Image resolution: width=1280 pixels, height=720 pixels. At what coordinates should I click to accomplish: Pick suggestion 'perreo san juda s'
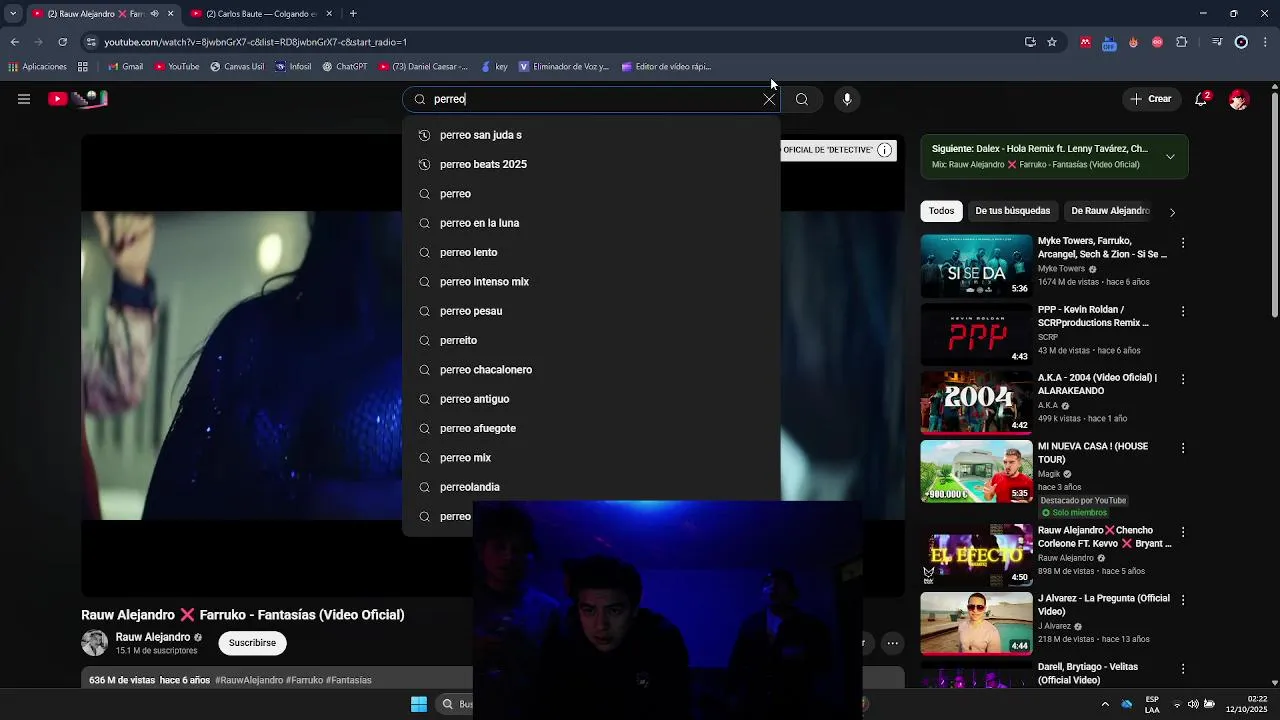(x=591, y=135)
